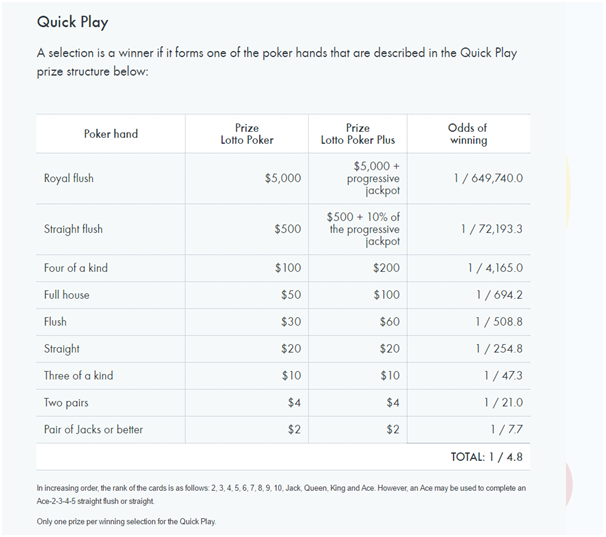The width and height of the screenshot is (606, 537).
Task: Click the Prize Lotto Poker column header
Action: pos(246,134)
